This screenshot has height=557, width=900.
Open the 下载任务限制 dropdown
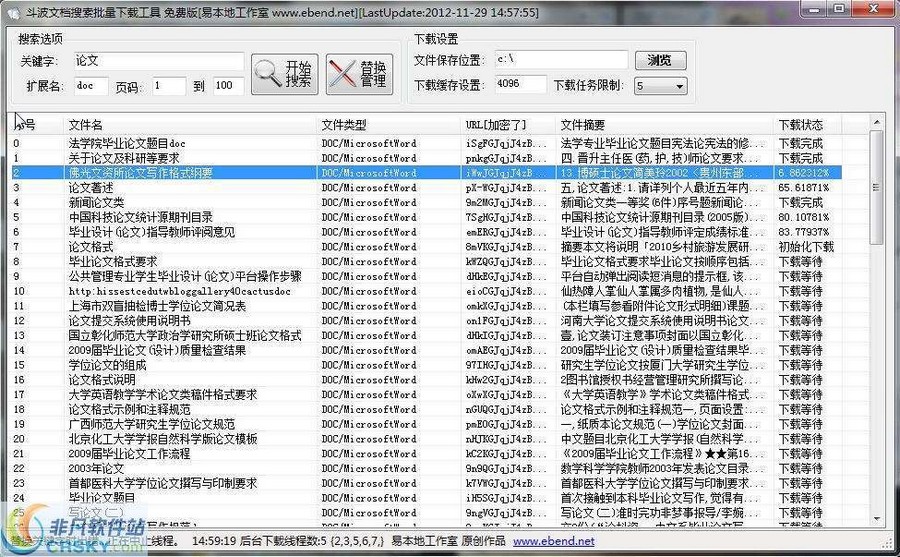click(660, 86)
